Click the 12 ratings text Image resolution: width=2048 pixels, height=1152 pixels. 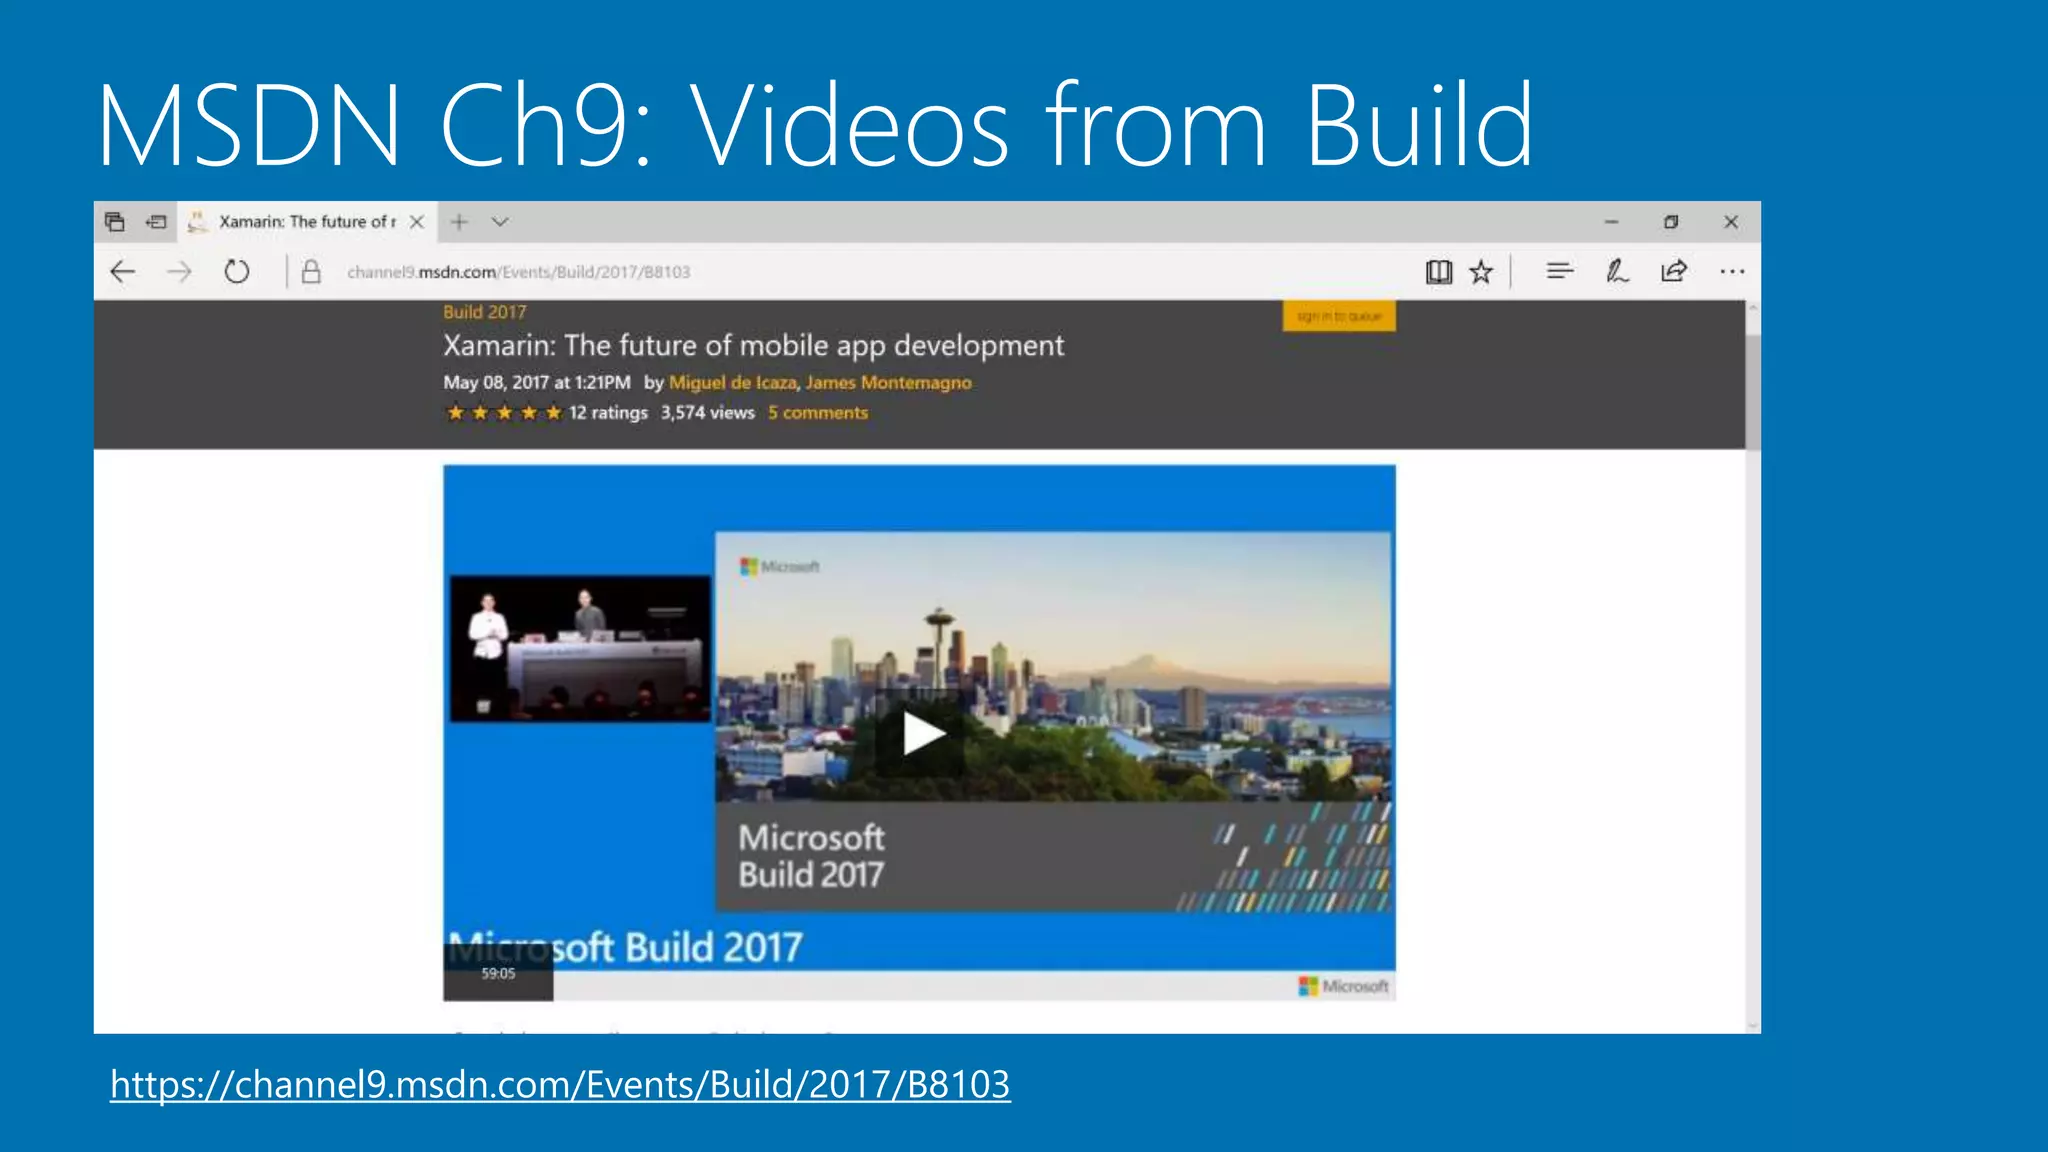608,413
